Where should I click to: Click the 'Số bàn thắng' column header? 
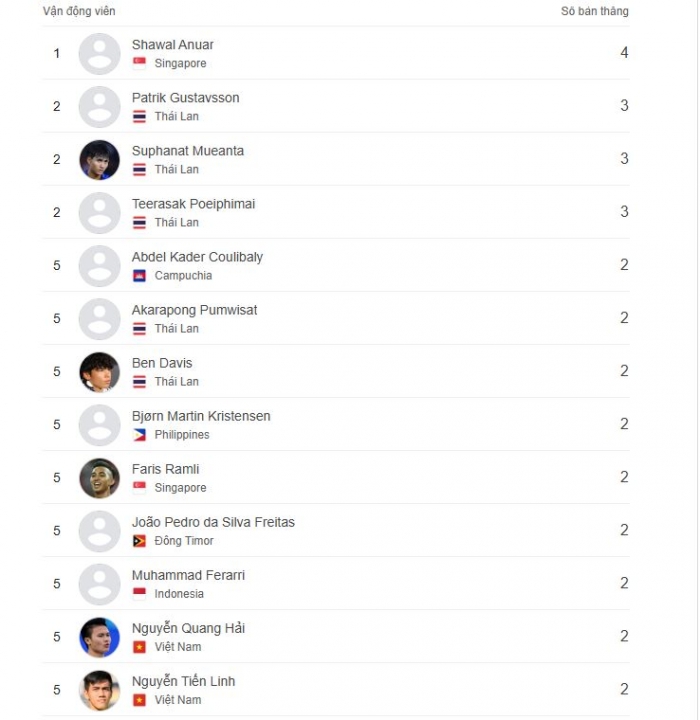pos(594,11)
